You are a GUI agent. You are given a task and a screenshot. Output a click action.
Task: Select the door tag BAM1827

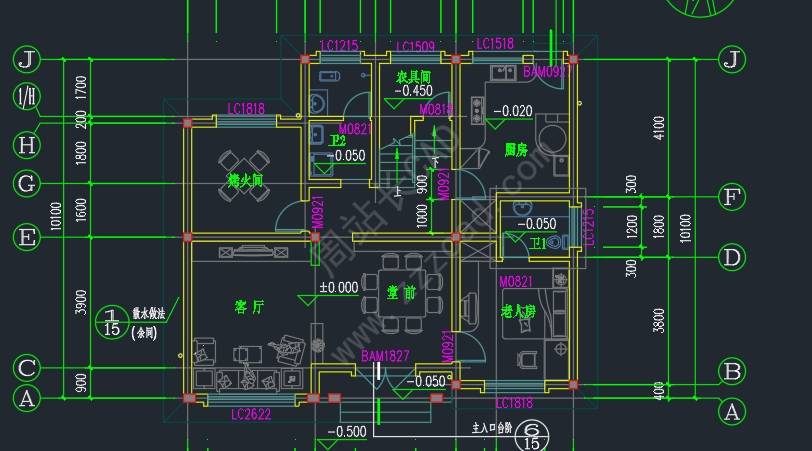coord(384,356)
